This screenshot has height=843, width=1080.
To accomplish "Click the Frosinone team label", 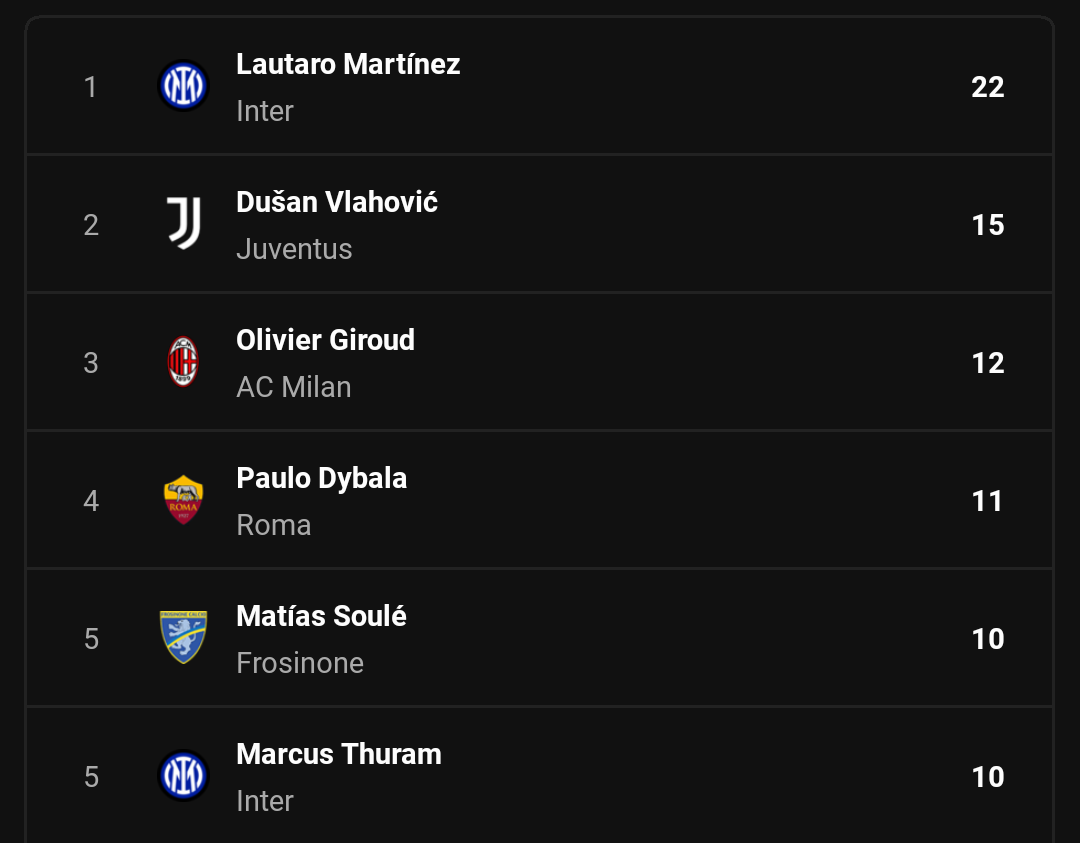I will tap(300, 663).
